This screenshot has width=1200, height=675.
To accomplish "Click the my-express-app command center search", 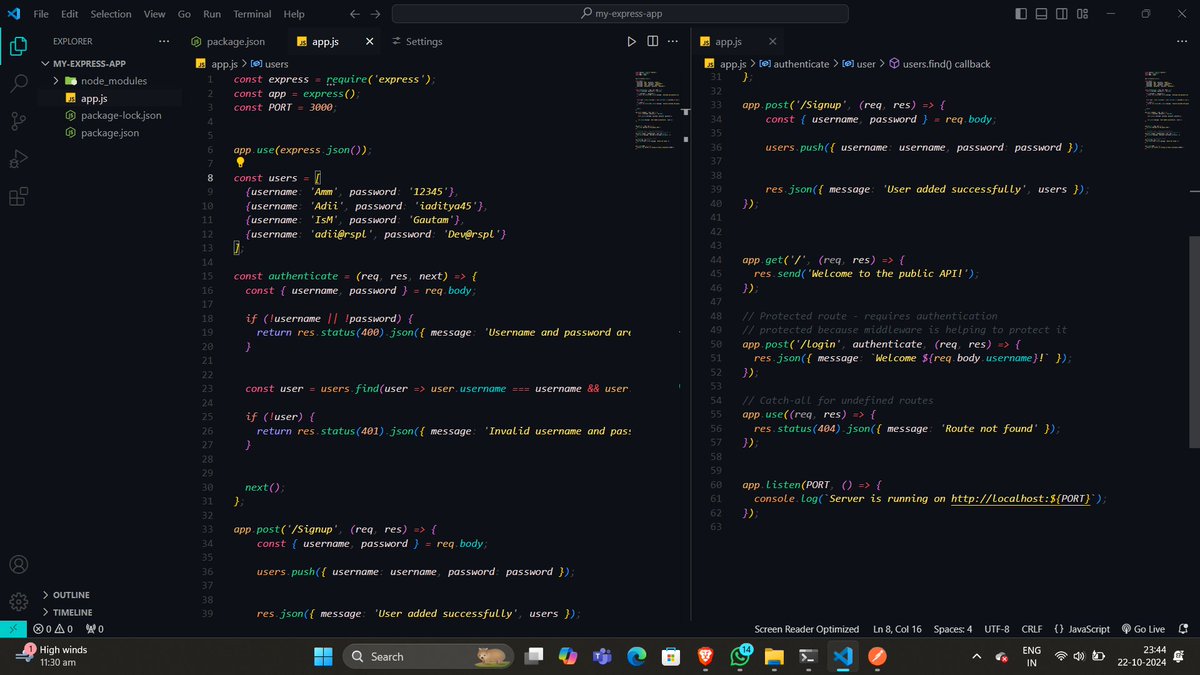I will [x=620, y=14].
